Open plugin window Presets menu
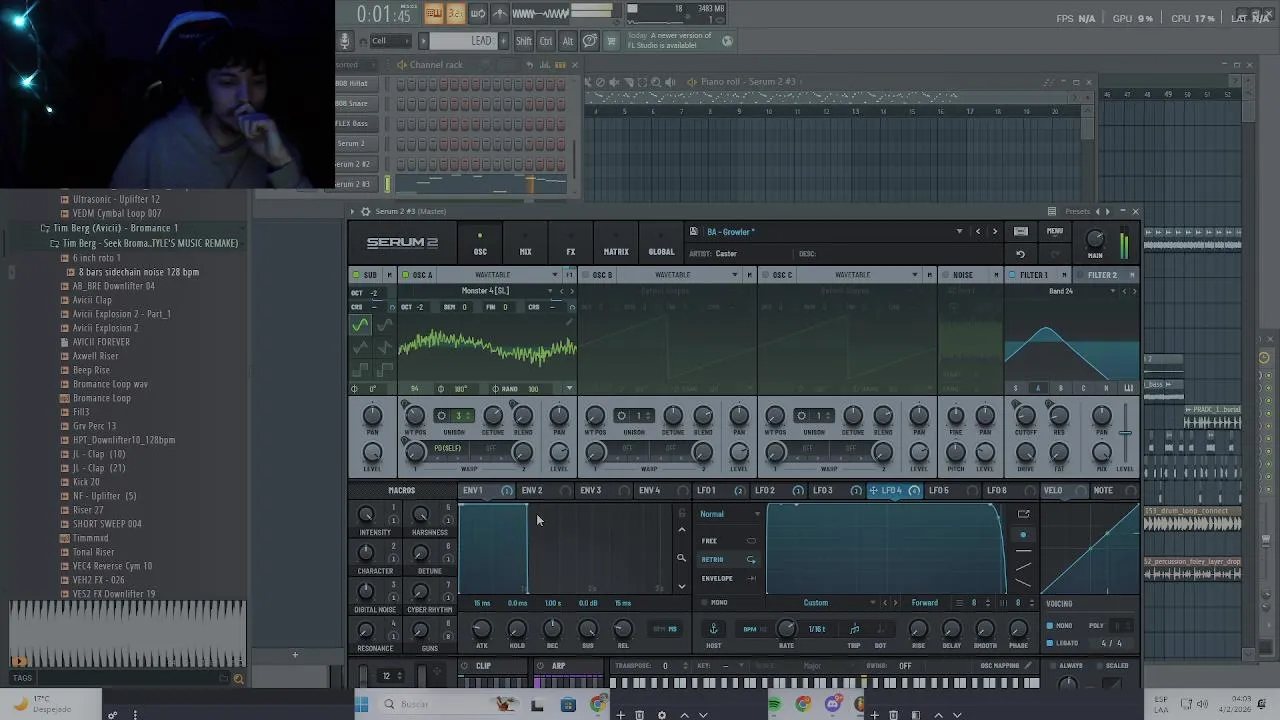 pos(1077,211)
